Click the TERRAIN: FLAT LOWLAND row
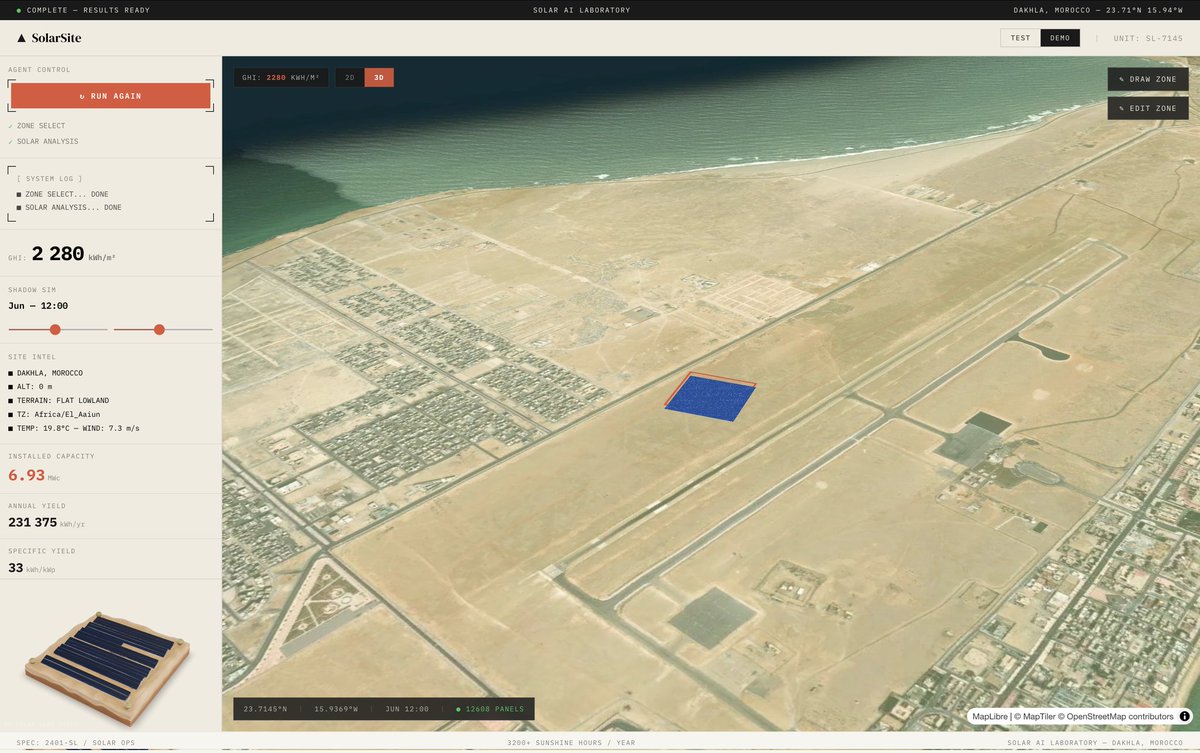This screenshot has width=1200, height=753. point(59,400)
